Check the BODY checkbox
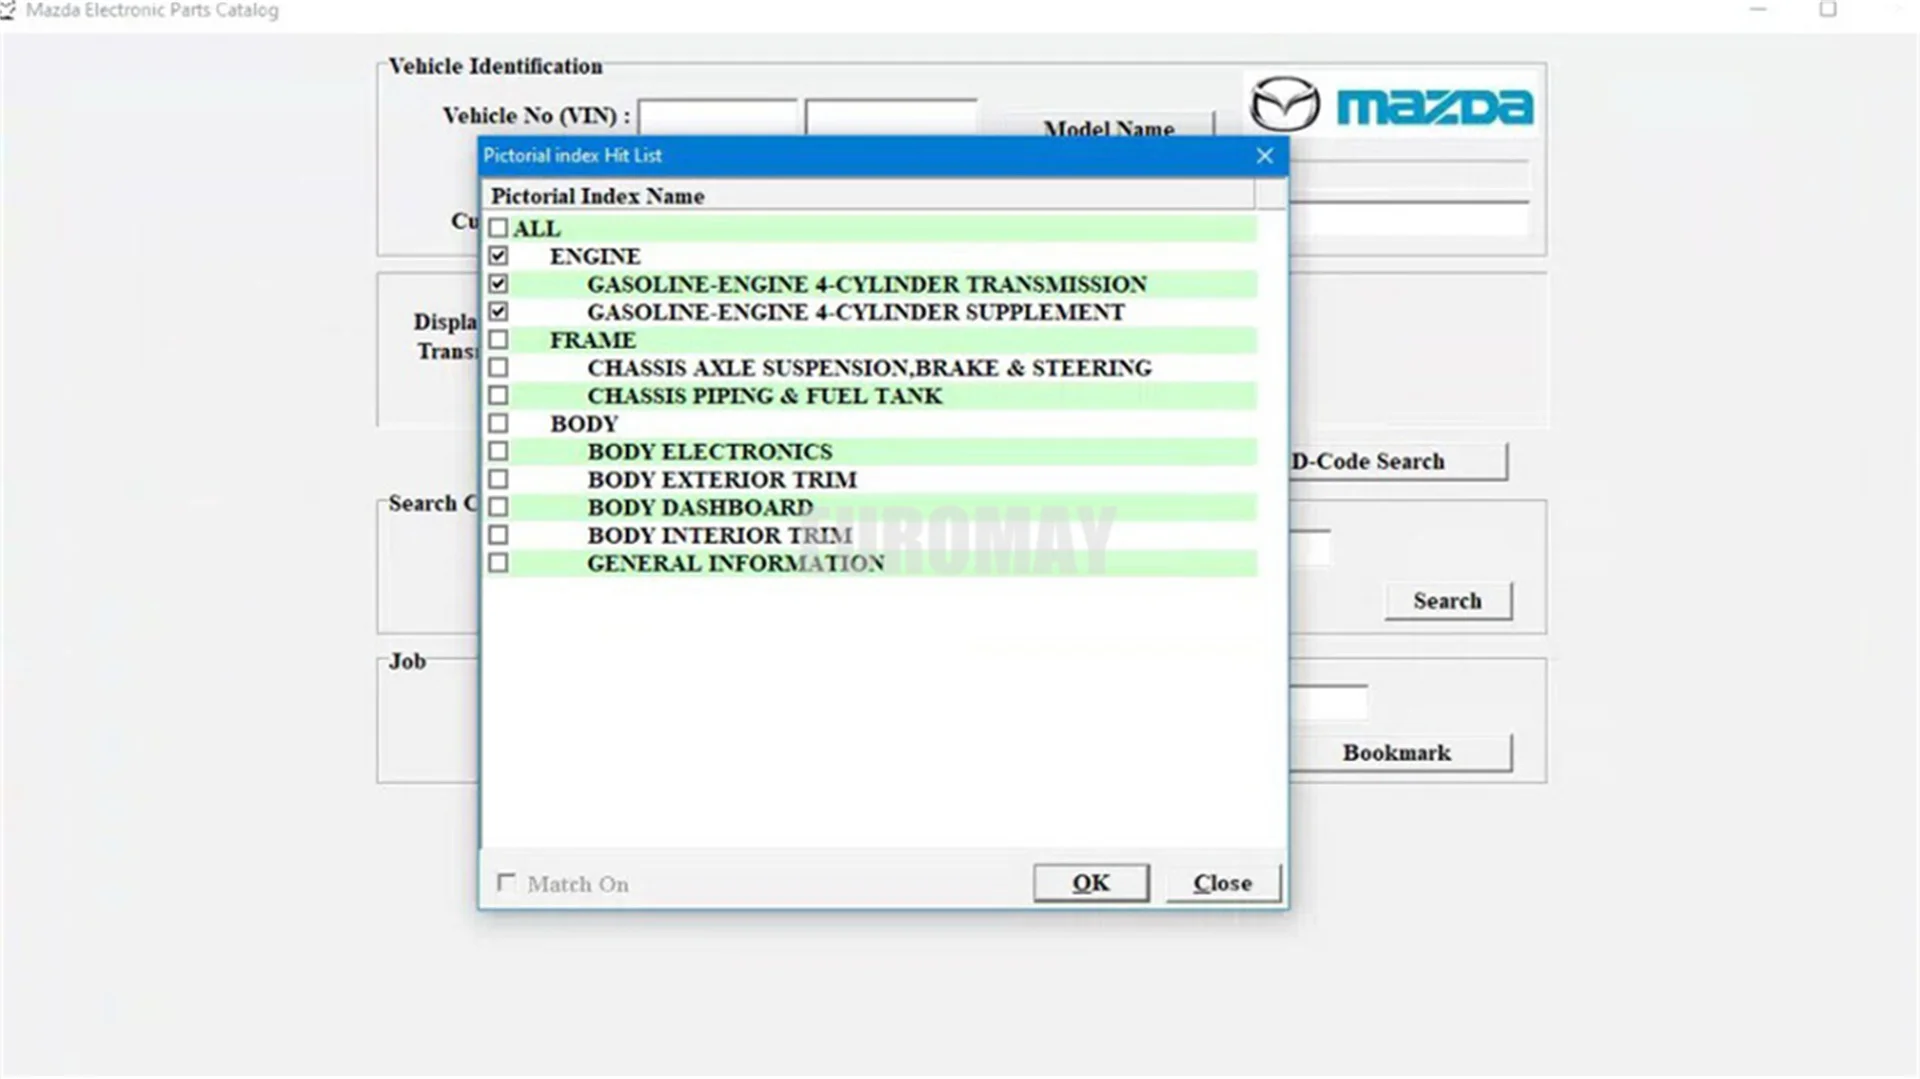Screen dimensions: 1920x1079 (x=498, y=424)
